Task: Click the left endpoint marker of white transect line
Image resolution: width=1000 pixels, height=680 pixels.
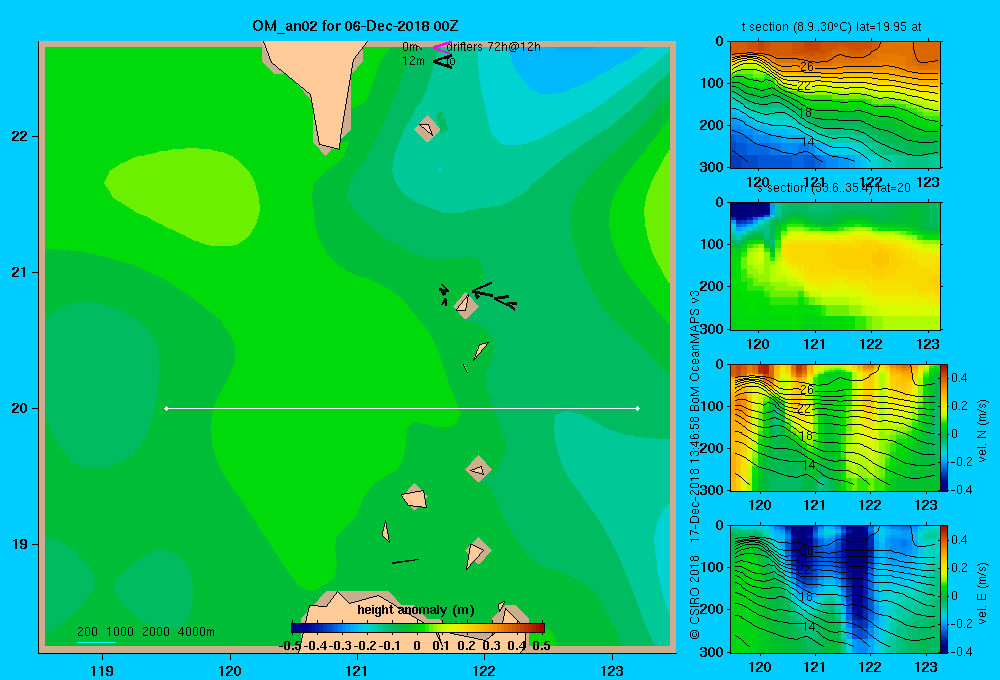Action: (166, 408)
